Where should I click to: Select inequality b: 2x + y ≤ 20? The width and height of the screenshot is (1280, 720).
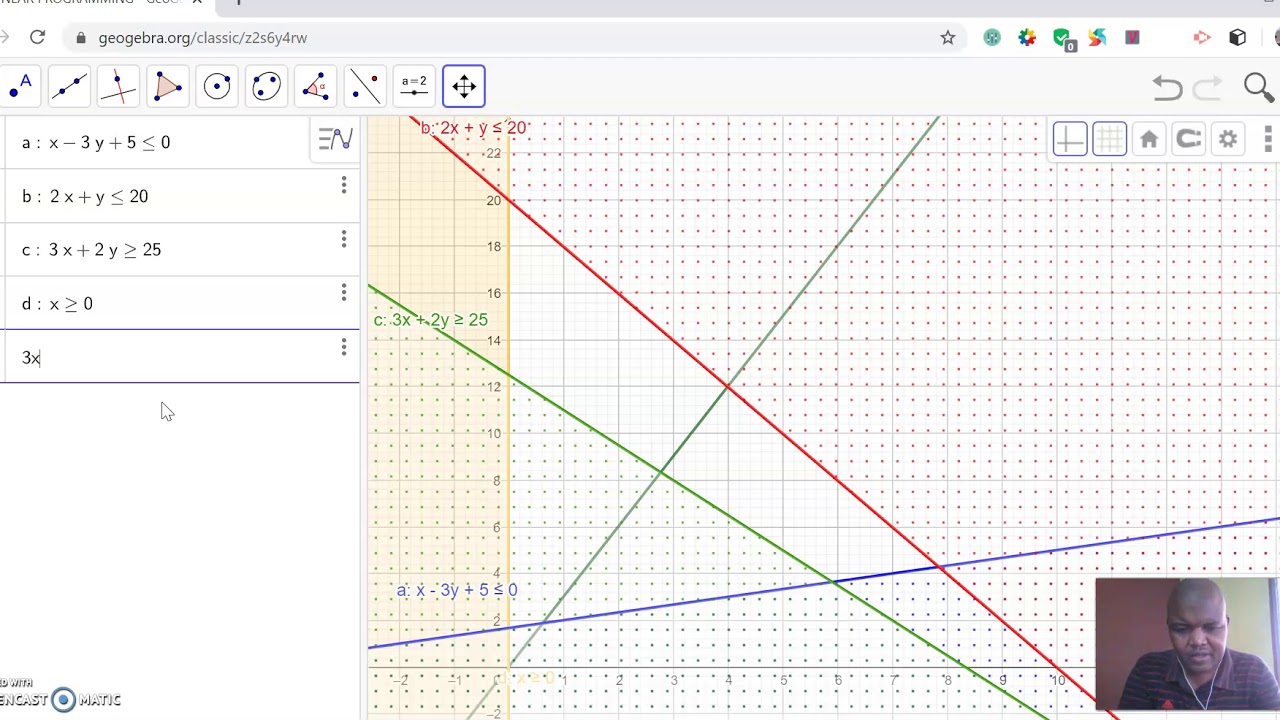(x=85, y=197)
